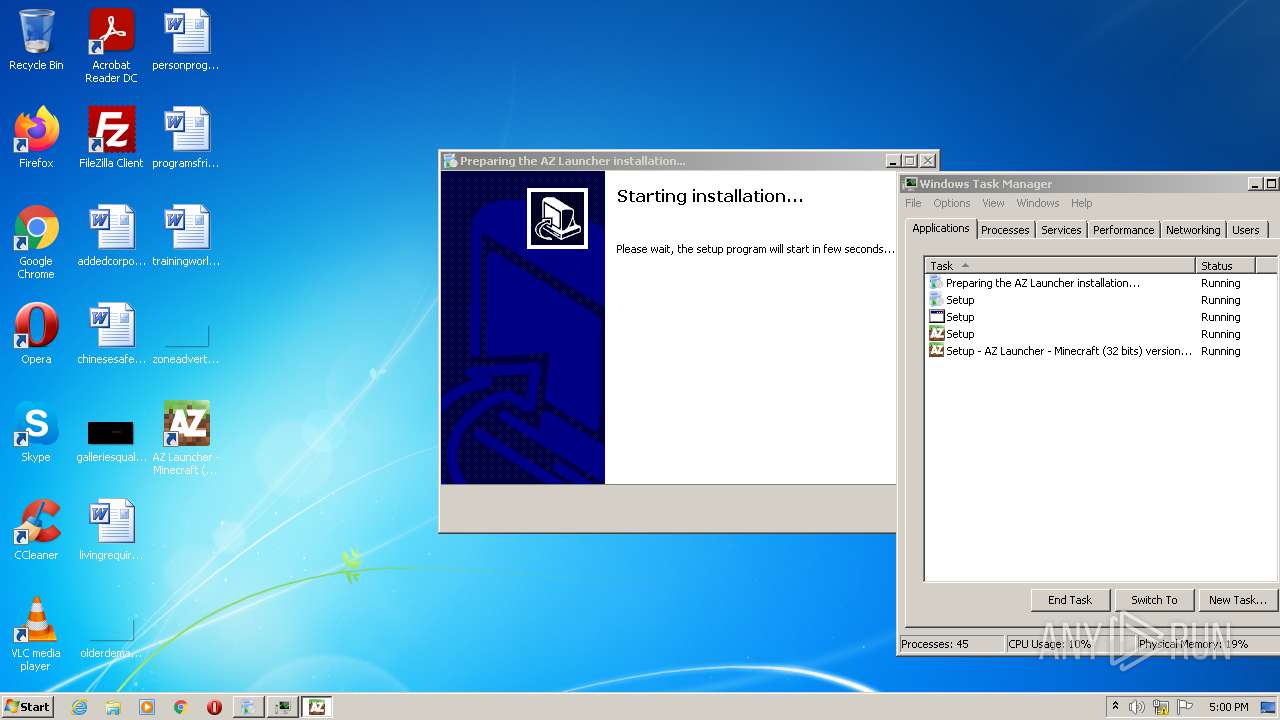Click the installer icon in Starting installation dialog
The height and width of the screenshot is (720, 1280).
tap(557, 218)
